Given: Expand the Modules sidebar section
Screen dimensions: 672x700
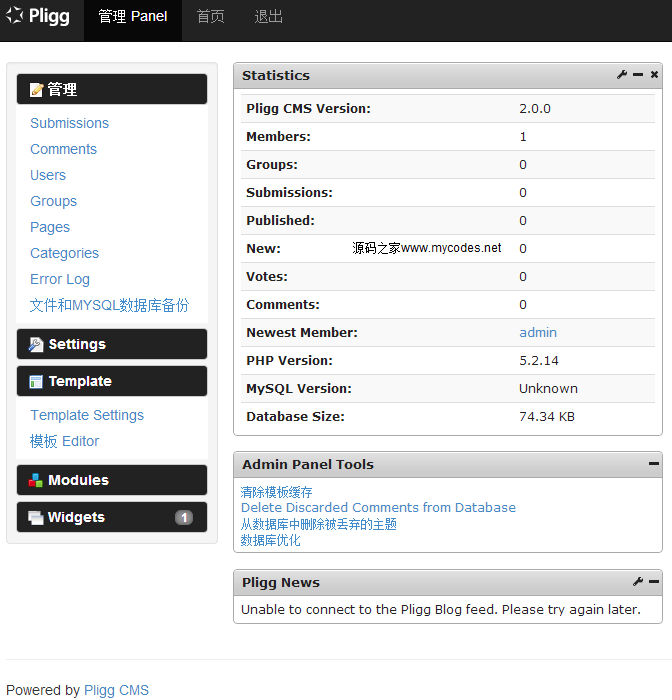Looking at the screenshot, I should coord(112,480).
